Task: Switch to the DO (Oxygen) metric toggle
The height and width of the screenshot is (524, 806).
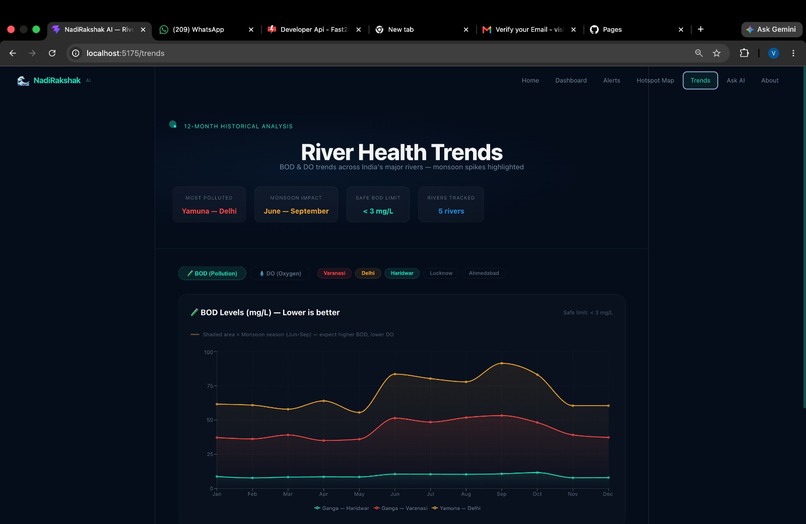Action: point(280,274)
